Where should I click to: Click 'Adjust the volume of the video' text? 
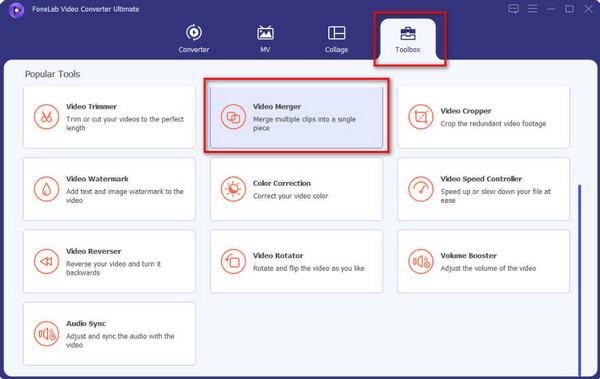point(488,268)
